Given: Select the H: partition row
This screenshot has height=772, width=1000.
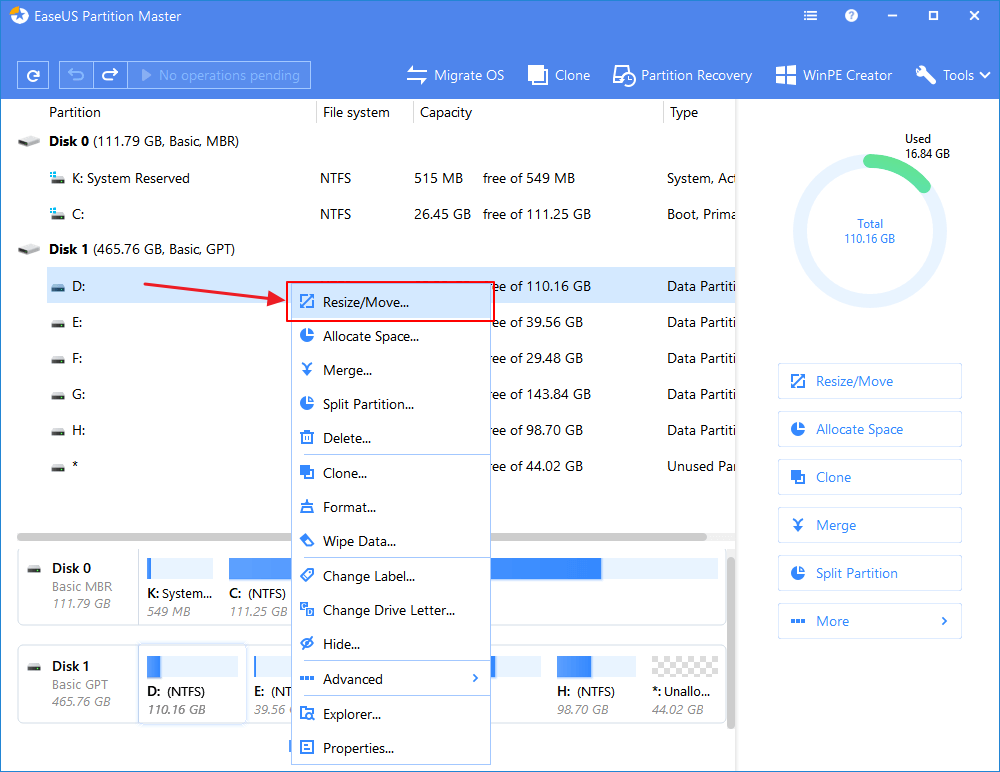Looking at the screenshot, I should click(391, 430).
